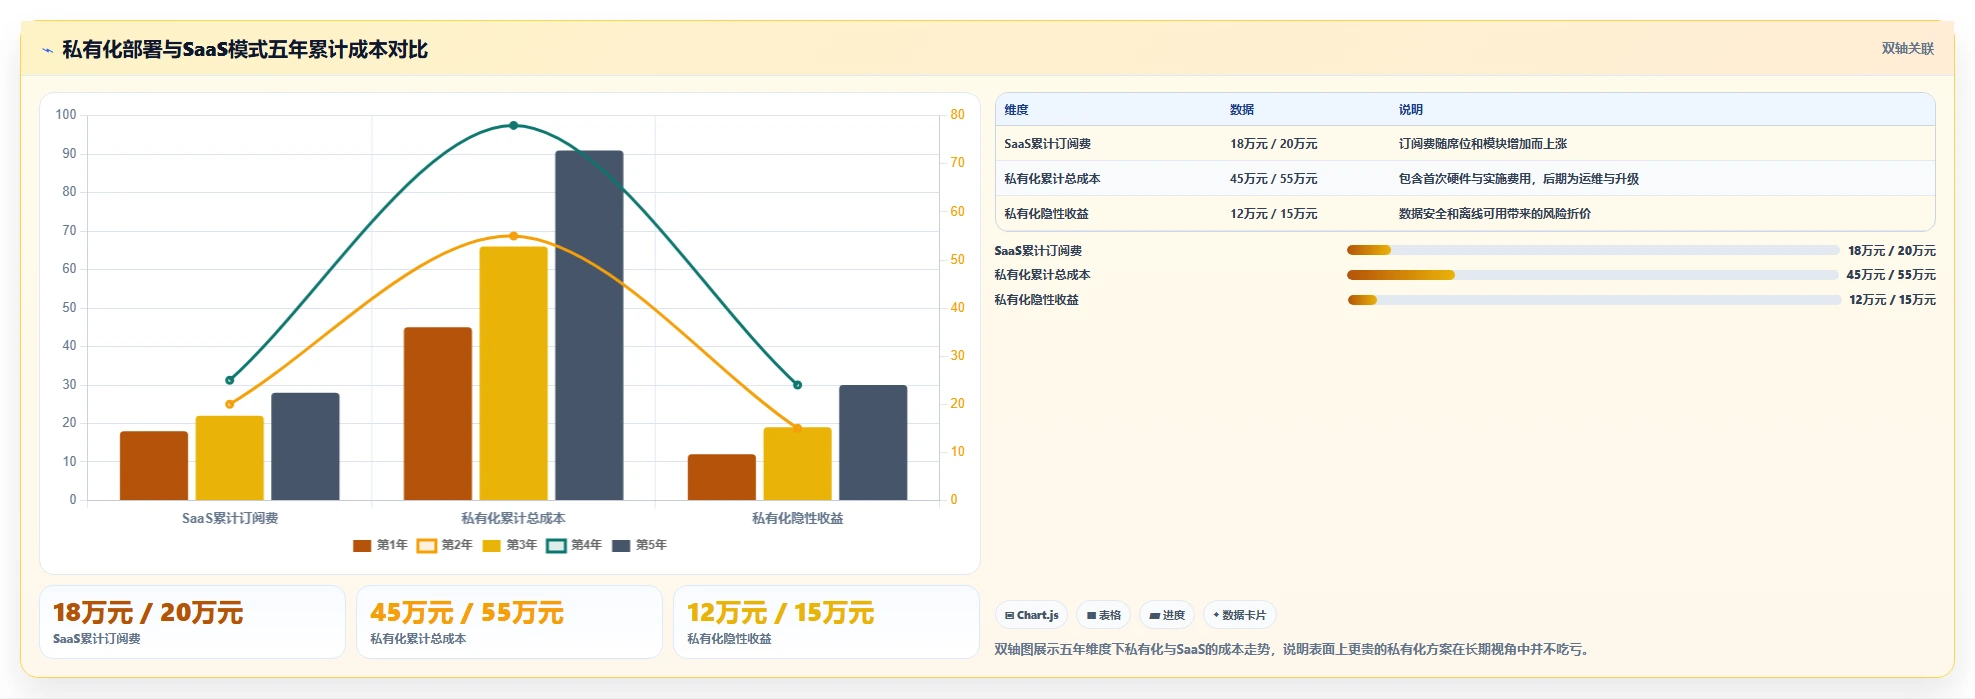Click the 双轴关联 badge in the header

[1907, 49]
